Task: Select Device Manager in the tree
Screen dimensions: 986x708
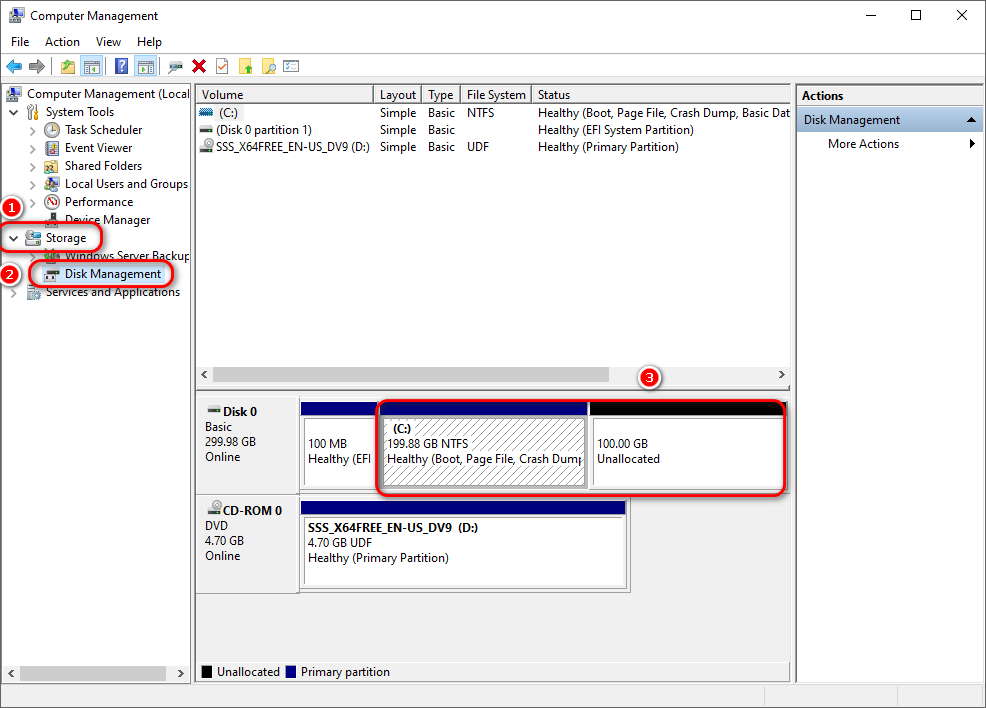Action: [x=107, y=220]
